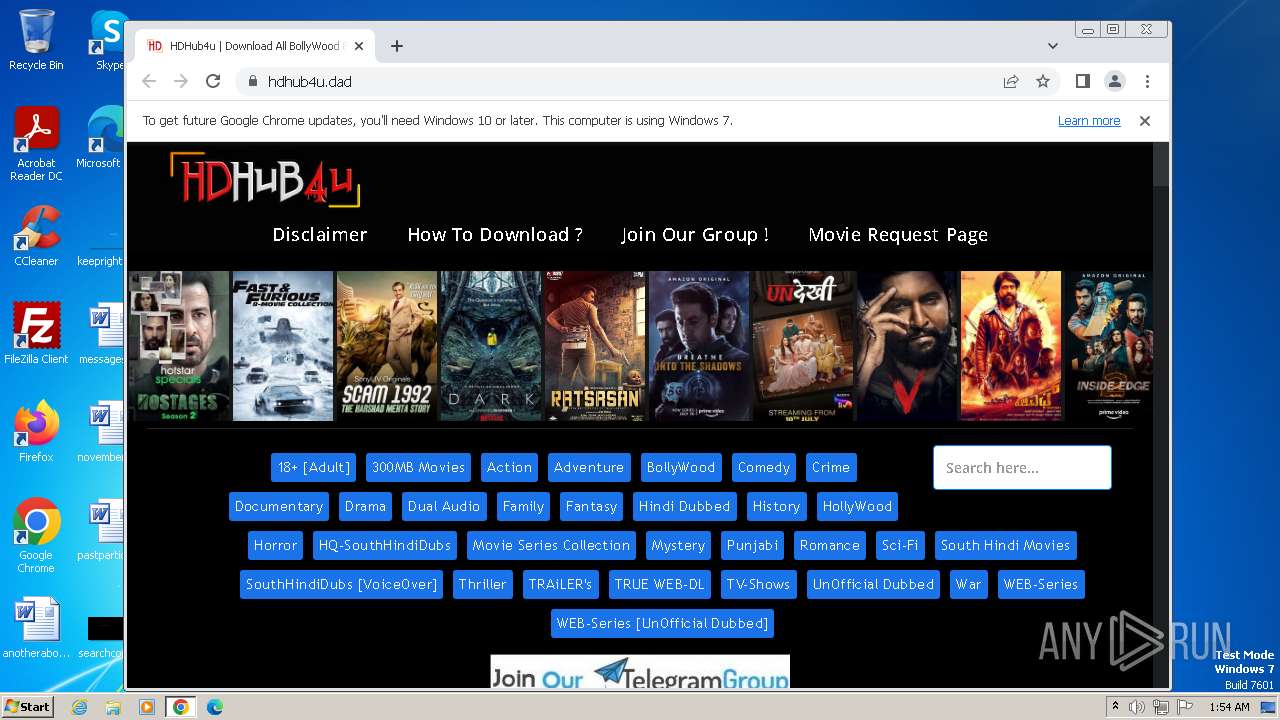Browse TV-Shows category
The width and height of the screenshot is (1280, 720).
pyautogui.click(x=758, y=585)
